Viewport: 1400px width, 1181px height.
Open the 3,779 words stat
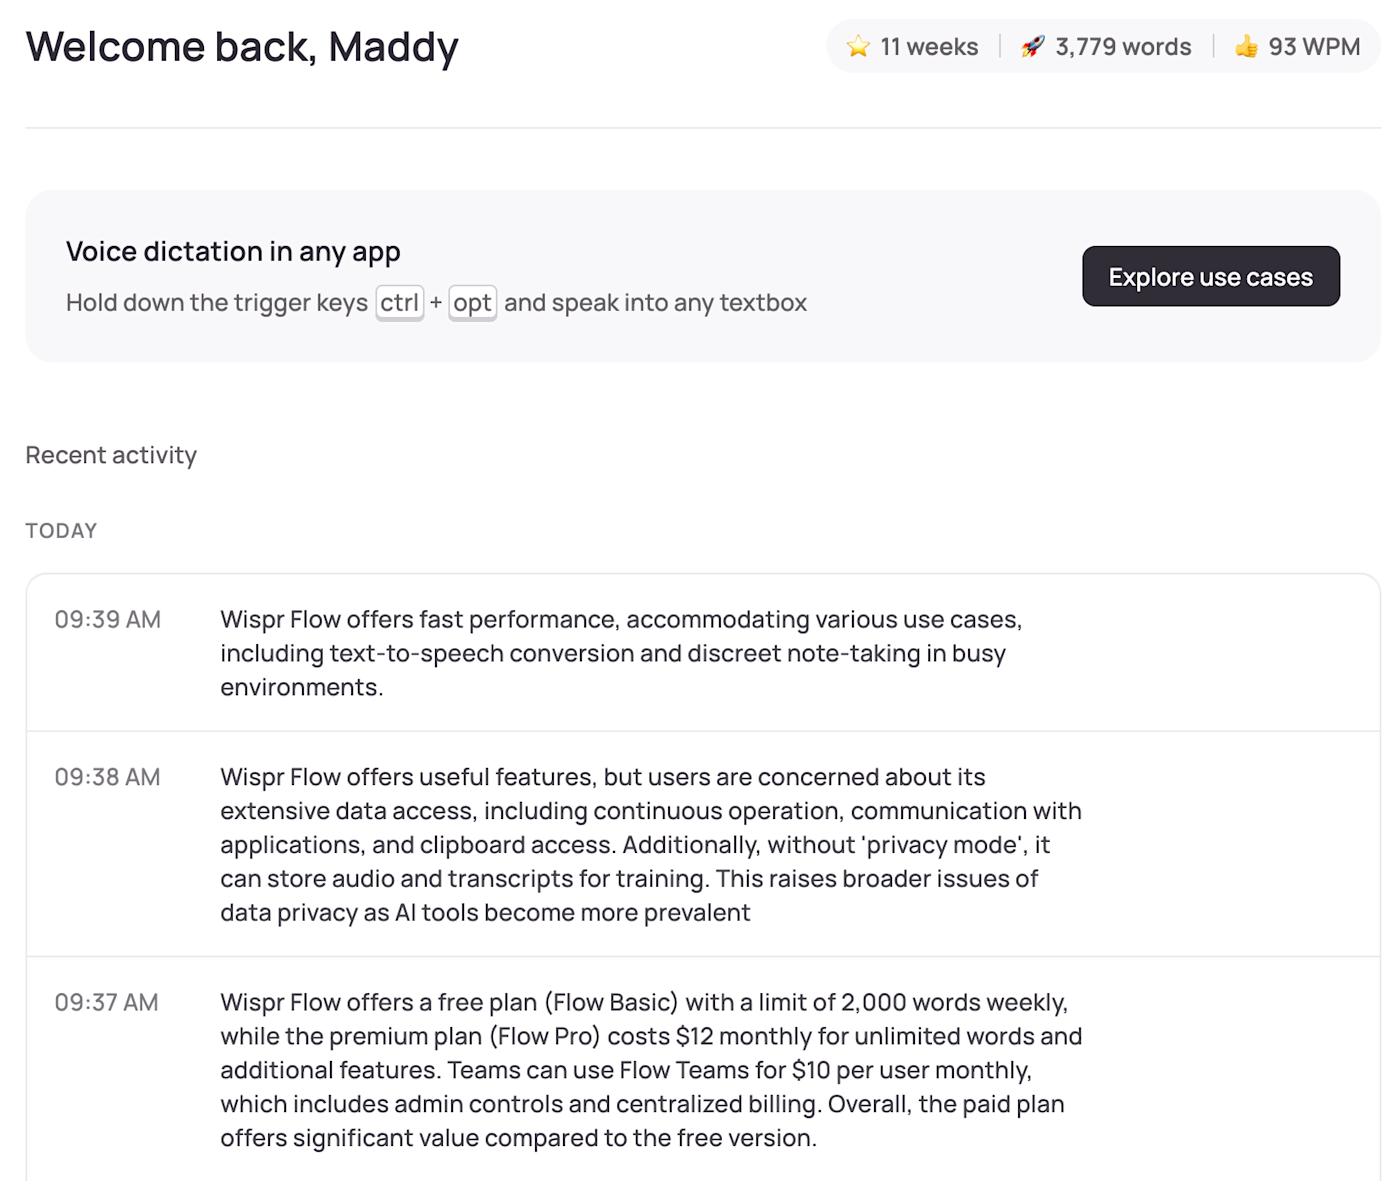coord(1106,47)
